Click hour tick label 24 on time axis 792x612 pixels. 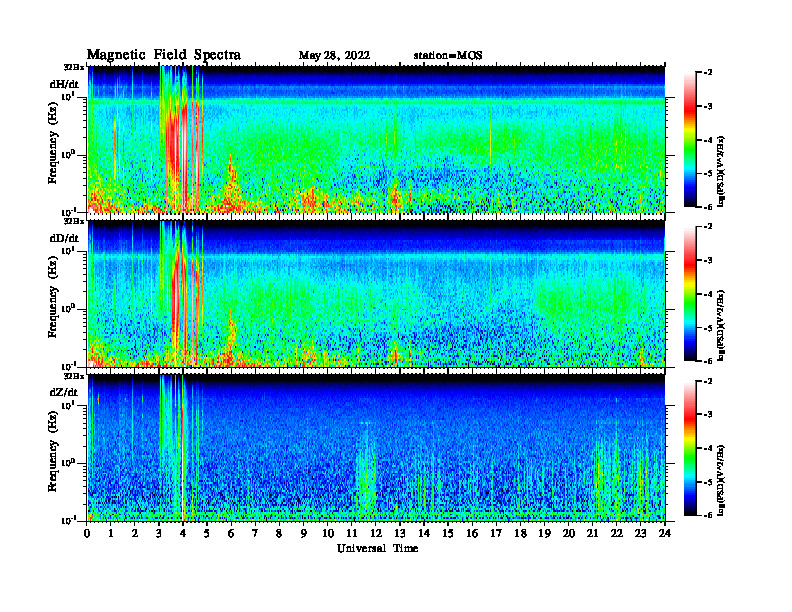pyautogui.click(x=665, y=533)
